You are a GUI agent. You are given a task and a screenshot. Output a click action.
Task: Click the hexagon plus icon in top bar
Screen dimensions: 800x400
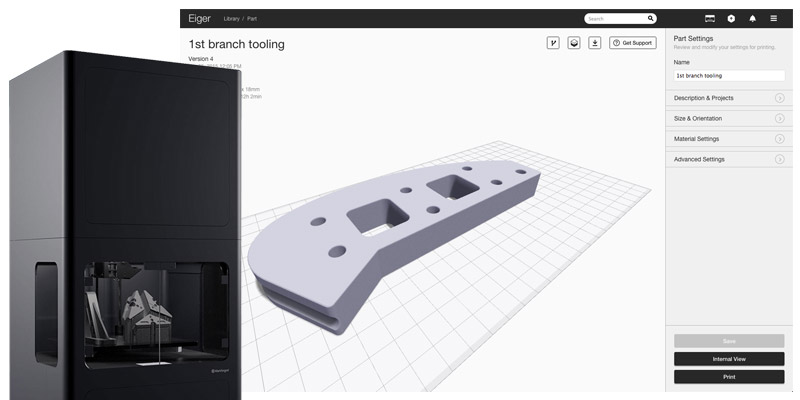[731, 18]
